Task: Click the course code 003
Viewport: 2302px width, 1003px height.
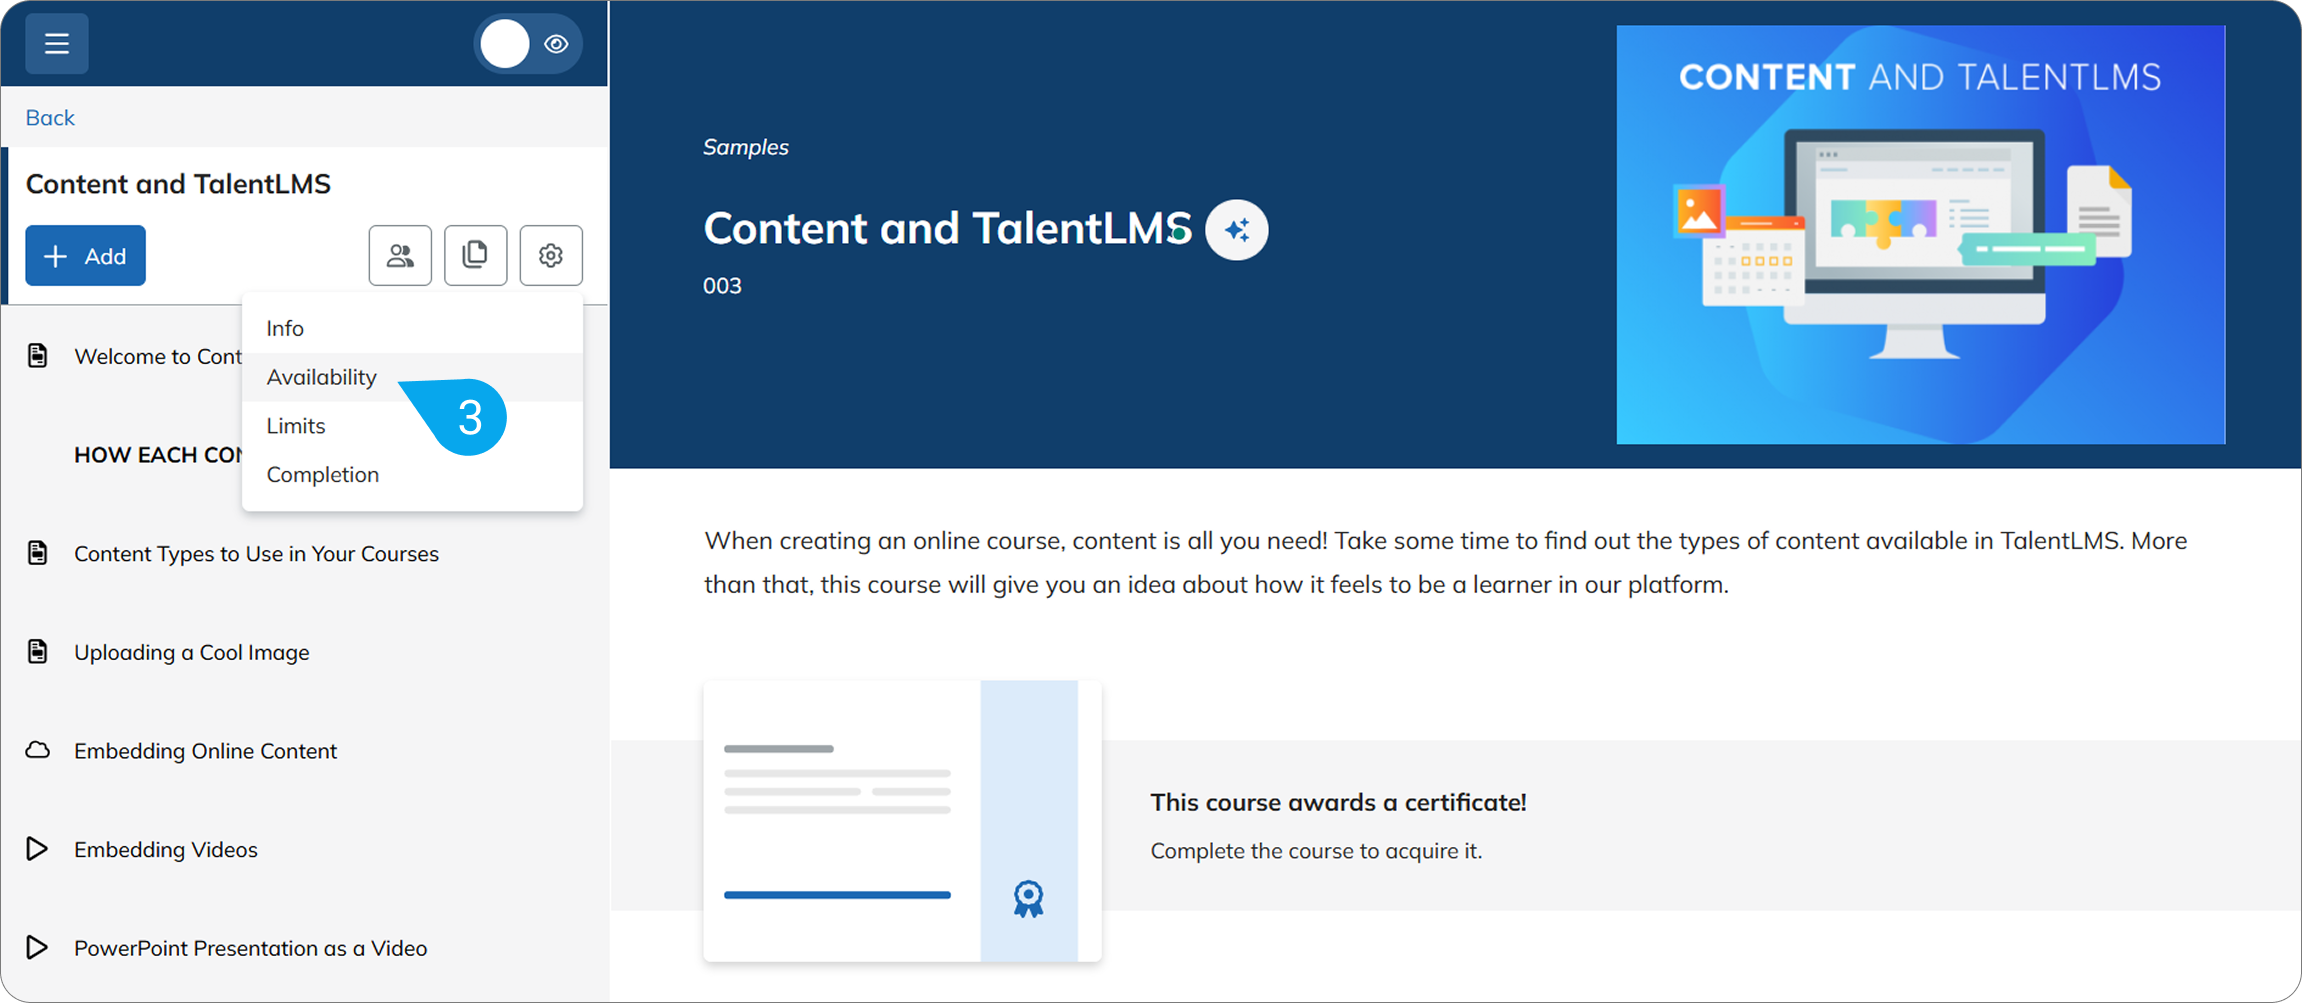Action: (722, 286)
